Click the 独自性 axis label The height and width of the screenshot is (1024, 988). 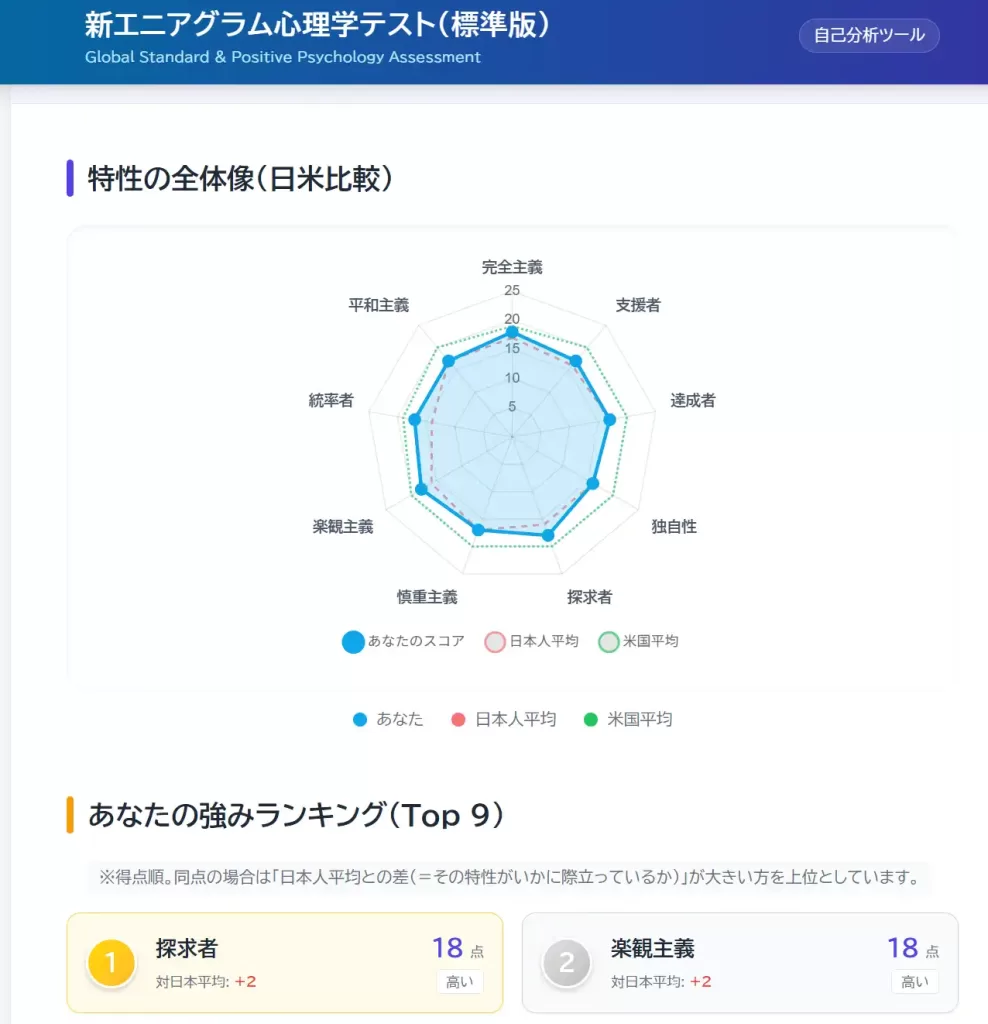[x=674, y=526]
